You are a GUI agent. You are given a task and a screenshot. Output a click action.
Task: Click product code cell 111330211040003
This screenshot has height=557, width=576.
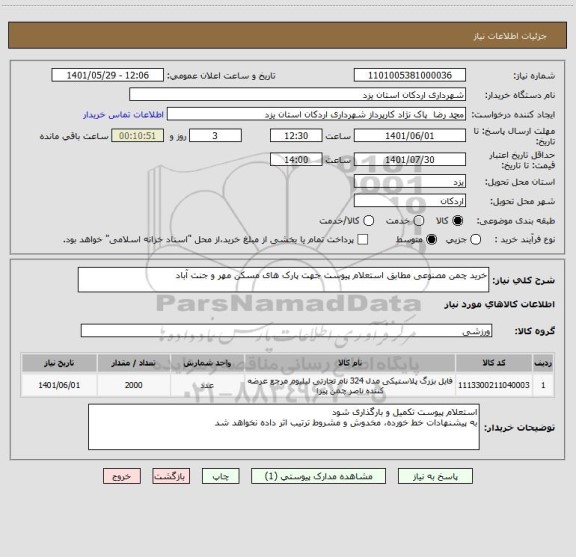point(493,385)
